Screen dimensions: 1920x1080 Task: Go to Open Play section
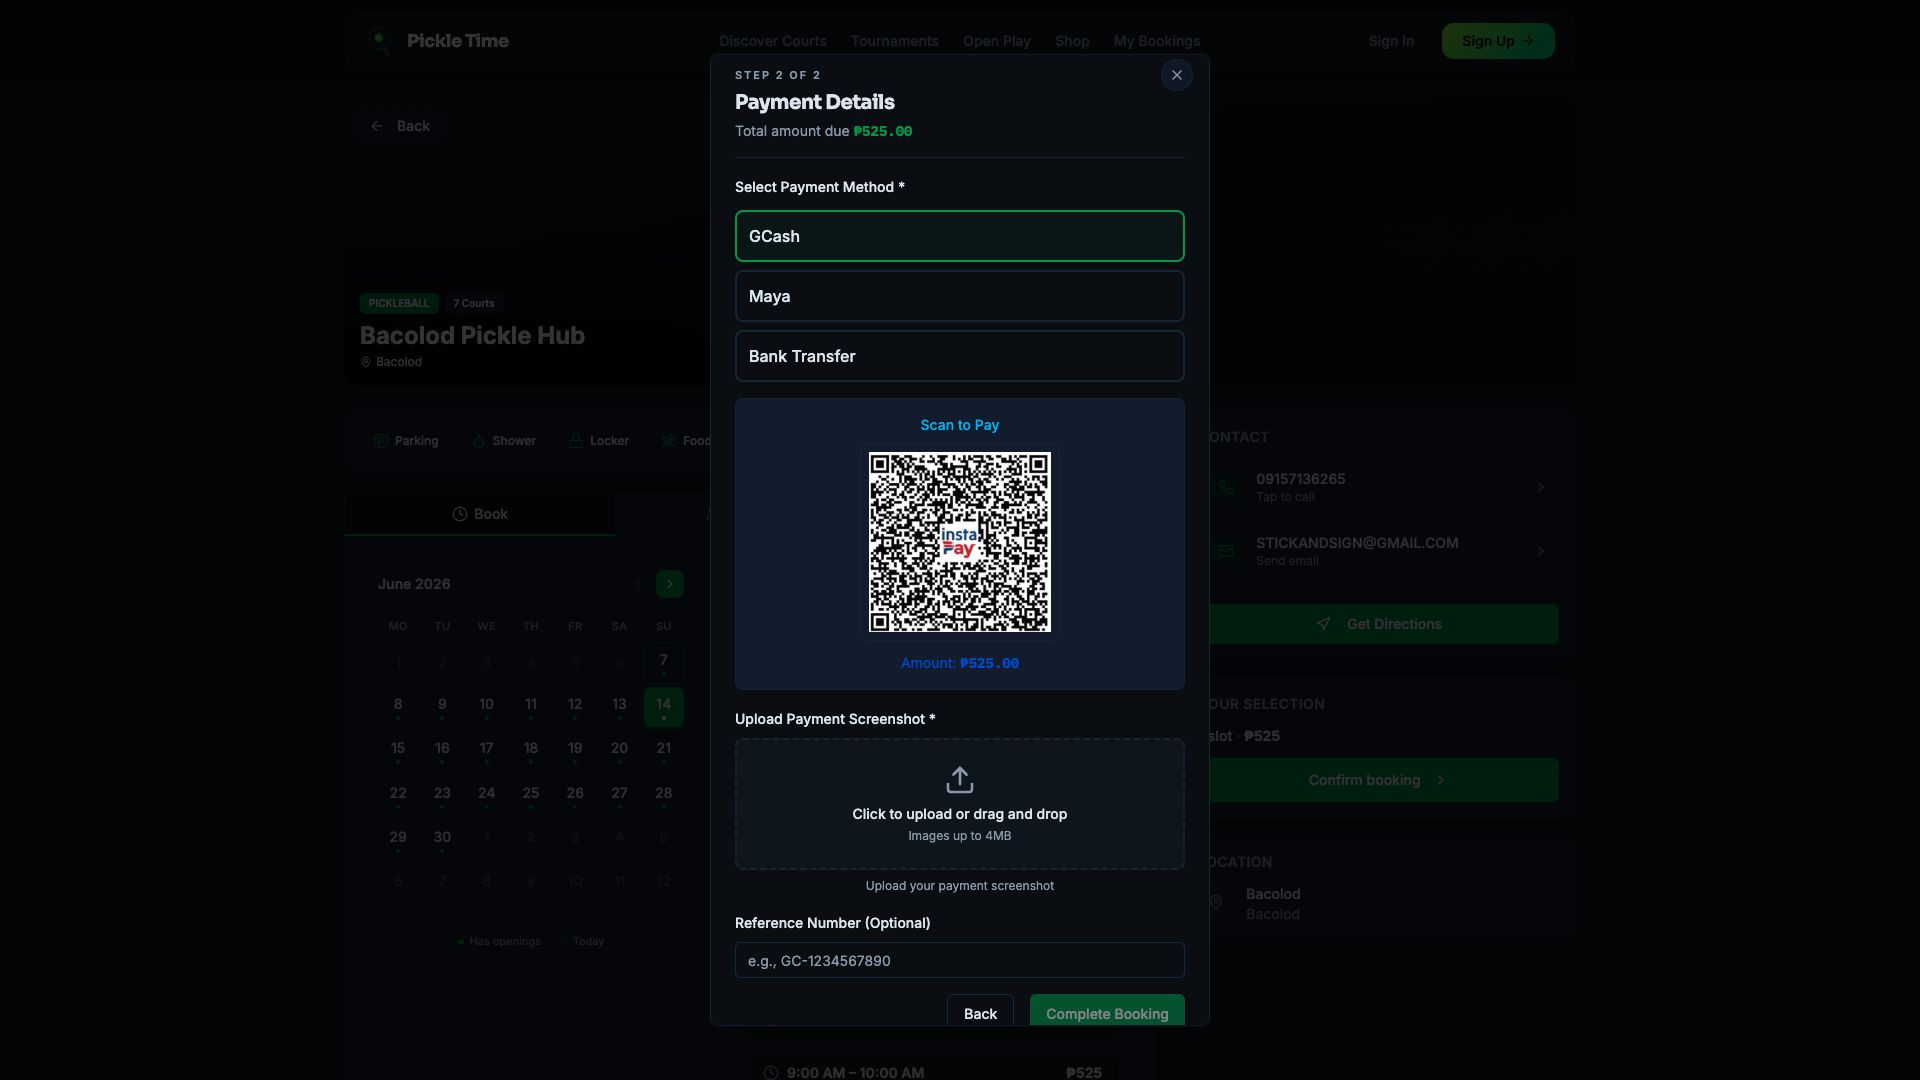[x=997, y=41]
